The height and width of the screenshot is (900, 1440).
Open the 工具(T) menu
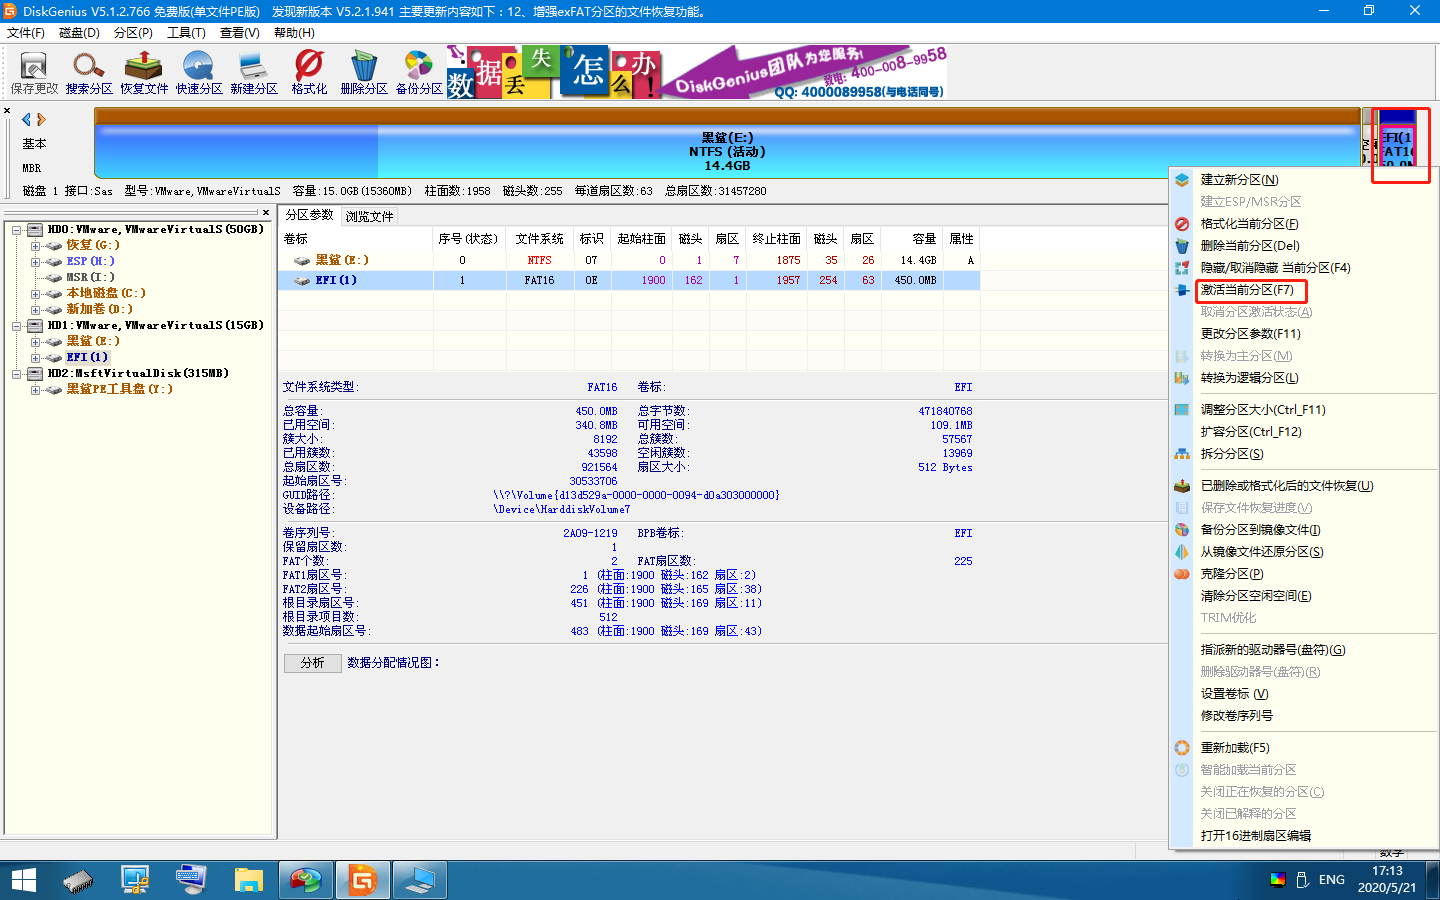(x=186, y=33)
